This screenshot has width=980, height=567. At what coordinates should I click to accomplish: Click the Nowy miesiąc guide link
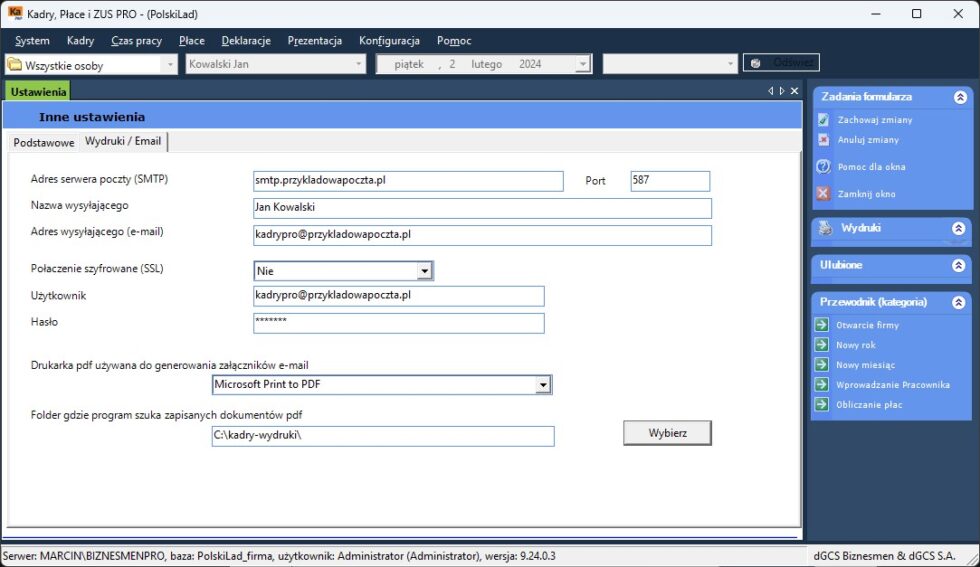(866, 365)
